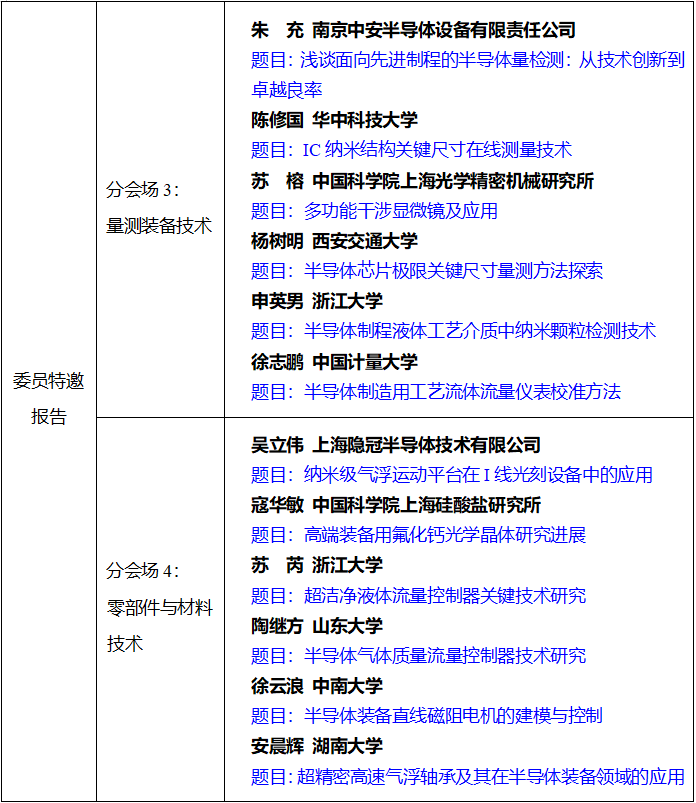Open the 多功能干涉显微镜及应用 title

click(x=374, y=211)
